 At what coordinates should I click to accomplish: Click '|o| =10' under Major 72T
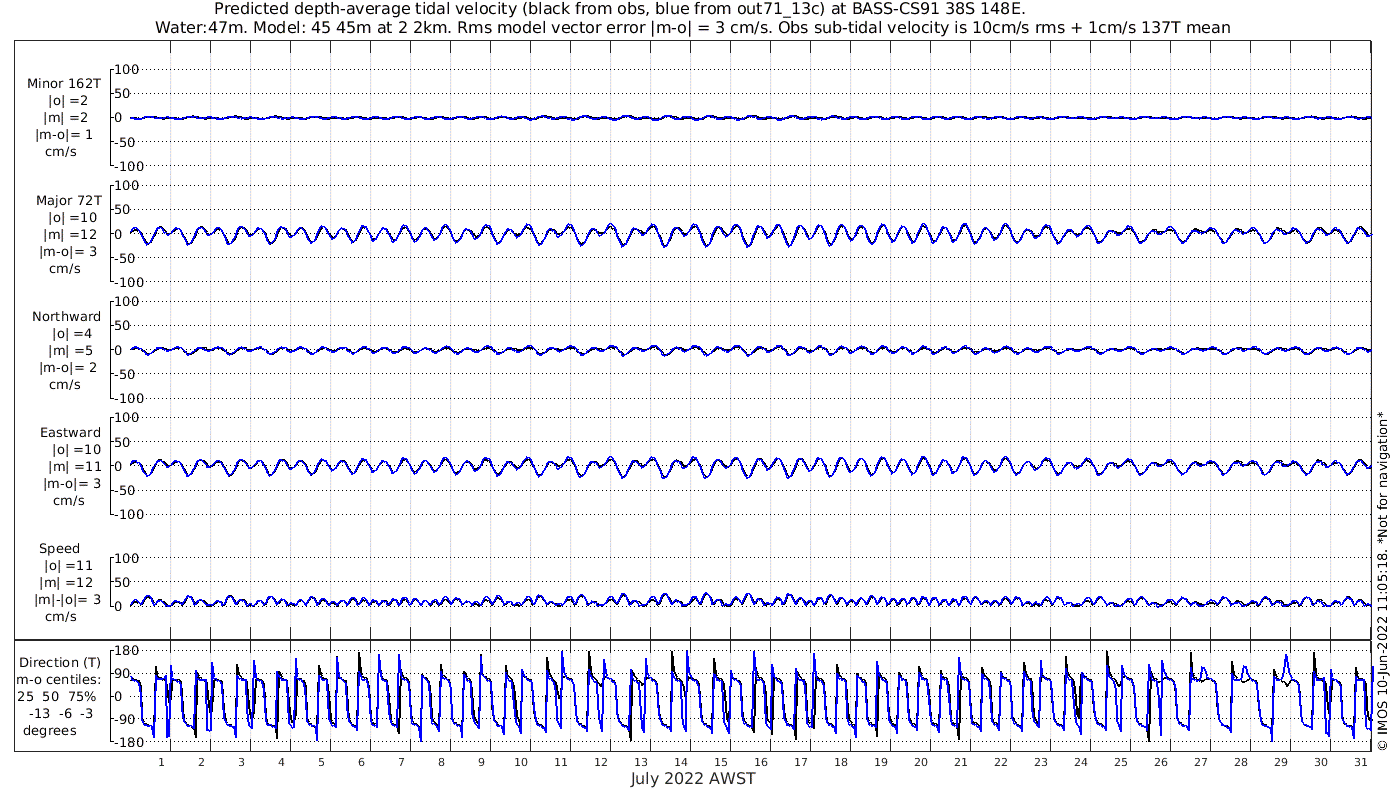(73, 217)
